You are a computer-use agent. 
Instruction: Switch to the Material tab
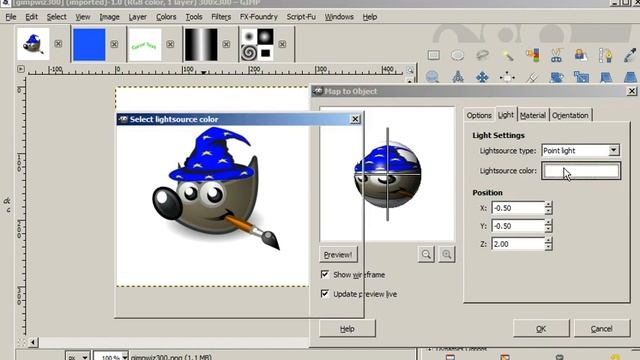(x=533, y=116)
